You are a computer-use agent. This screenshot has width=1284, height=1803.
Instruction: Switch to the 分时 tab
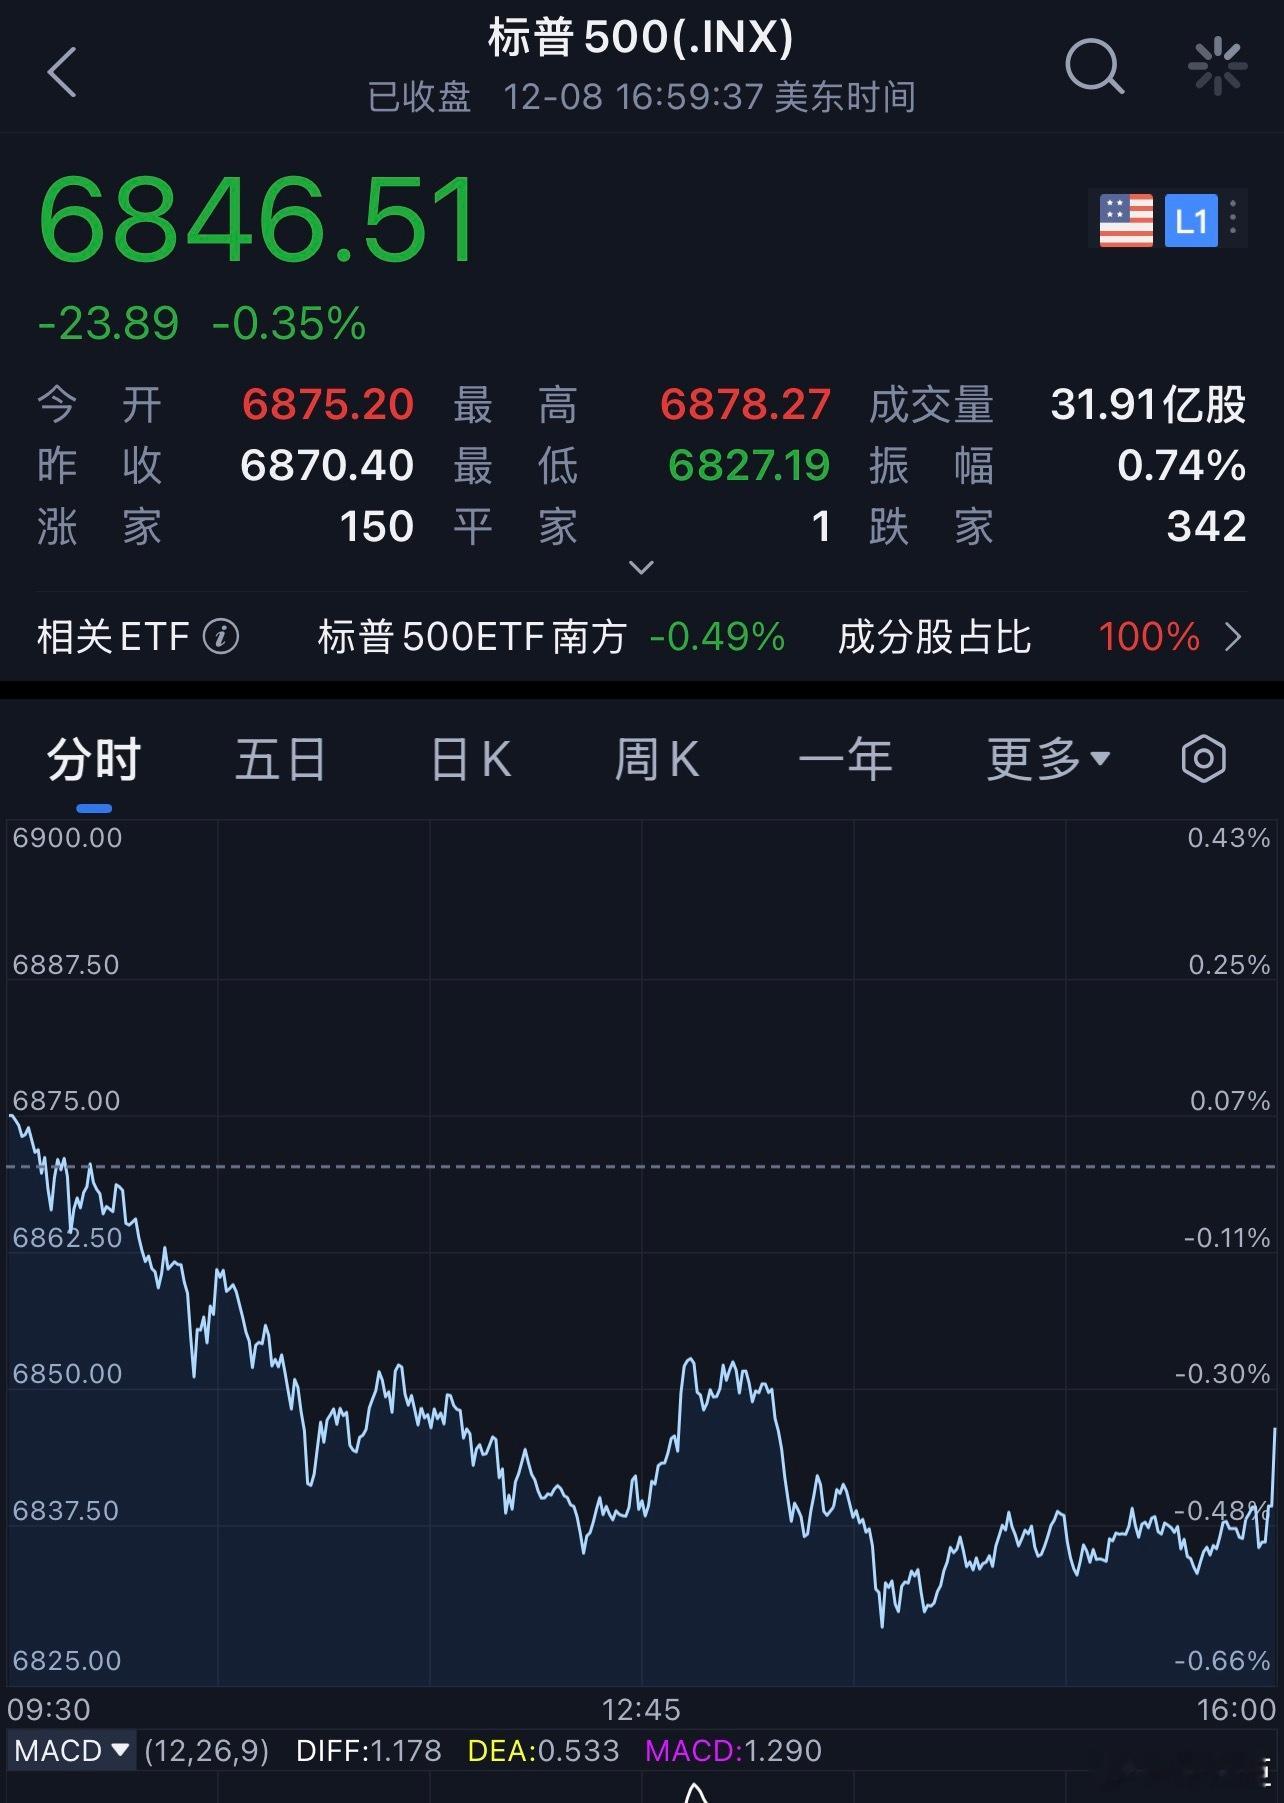coord(94,759)
